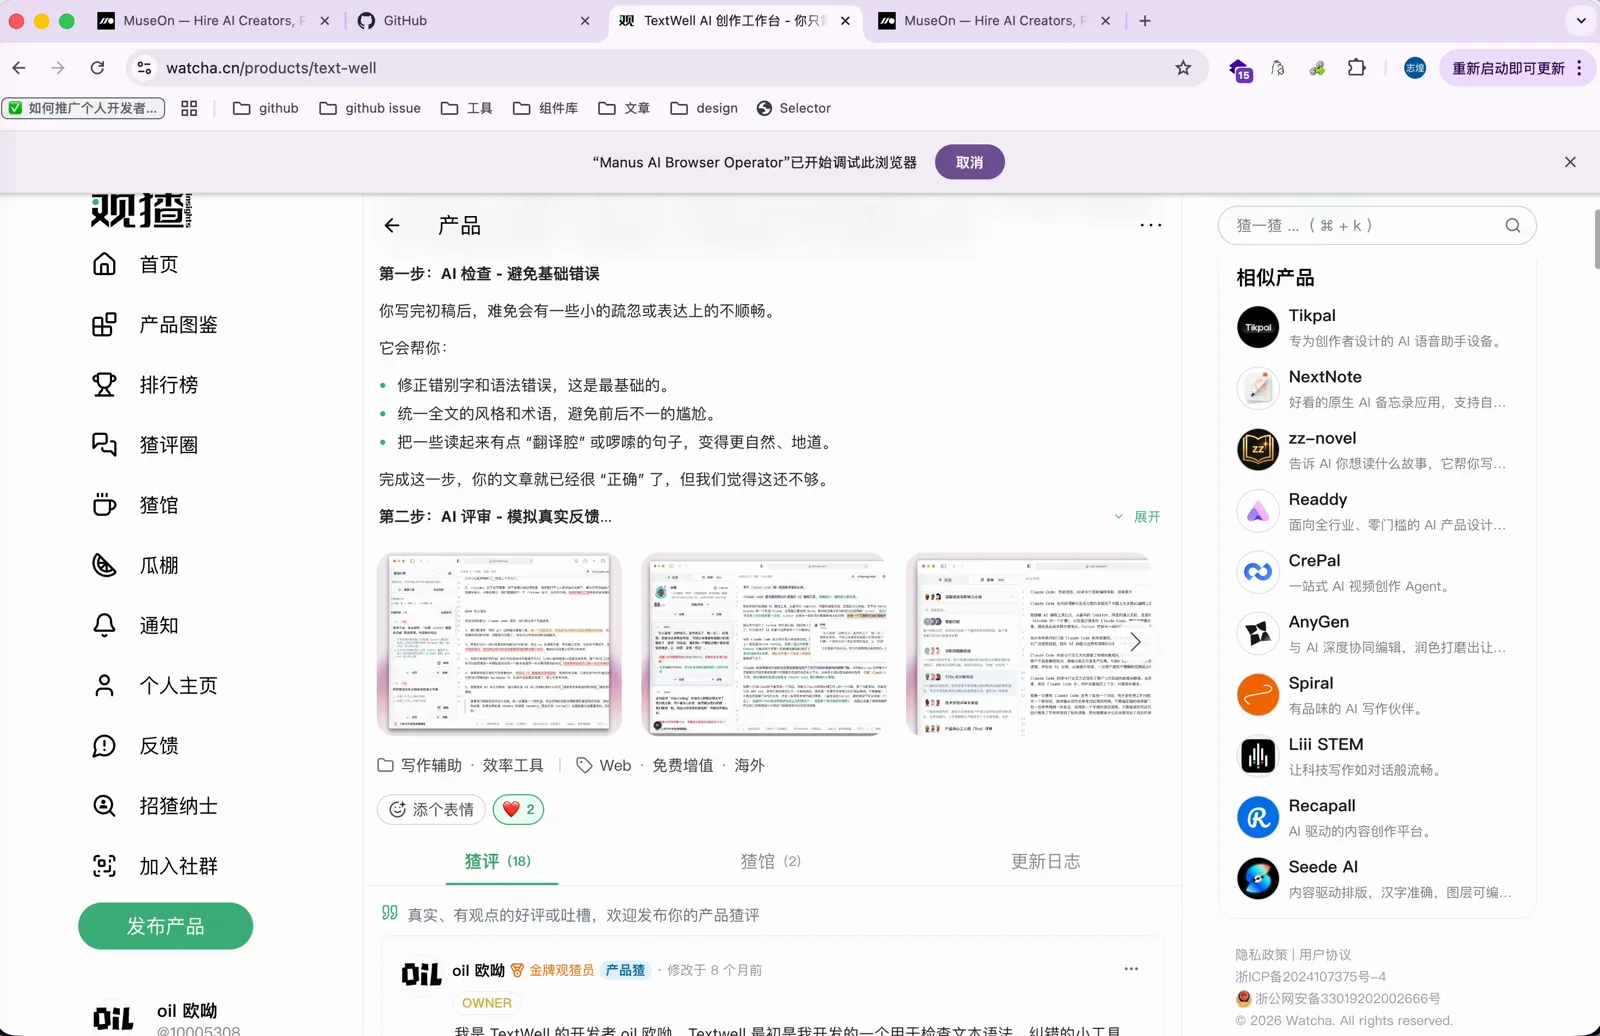Toggle the heart reaction showing 2
This screenshot has width=1600, height=1036.
(518, 809)
